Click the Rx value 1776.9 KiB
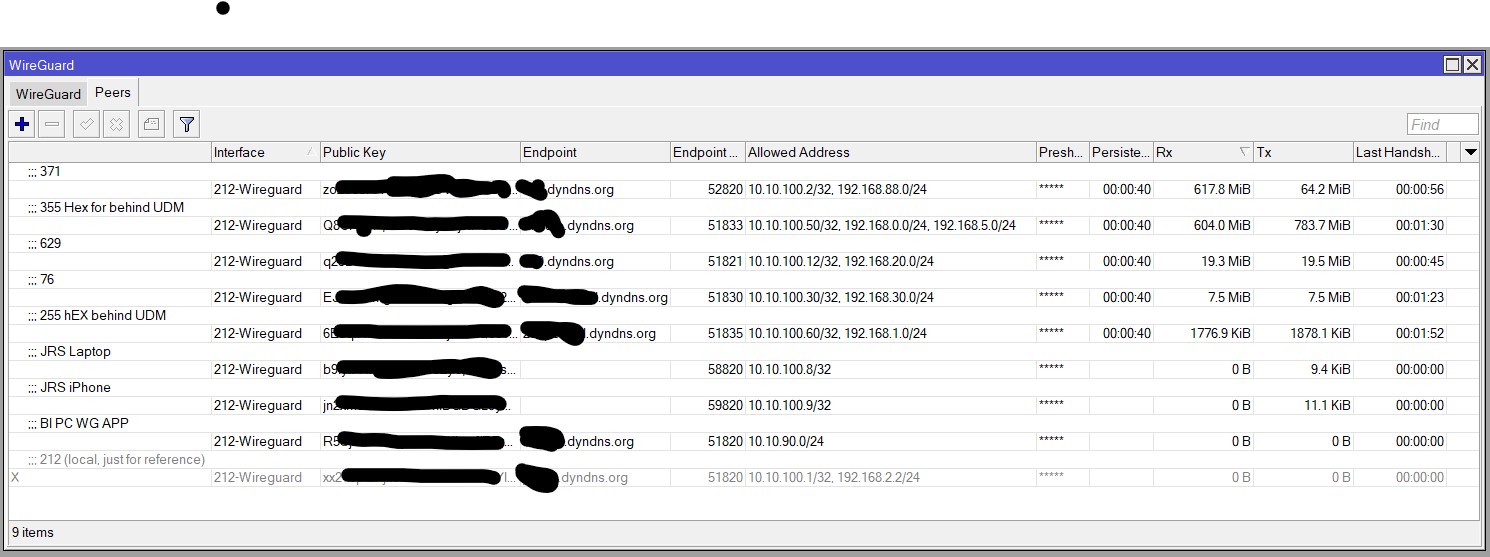The height and width of the screenshot is (557, 1490). click(x=1220, y=333)
